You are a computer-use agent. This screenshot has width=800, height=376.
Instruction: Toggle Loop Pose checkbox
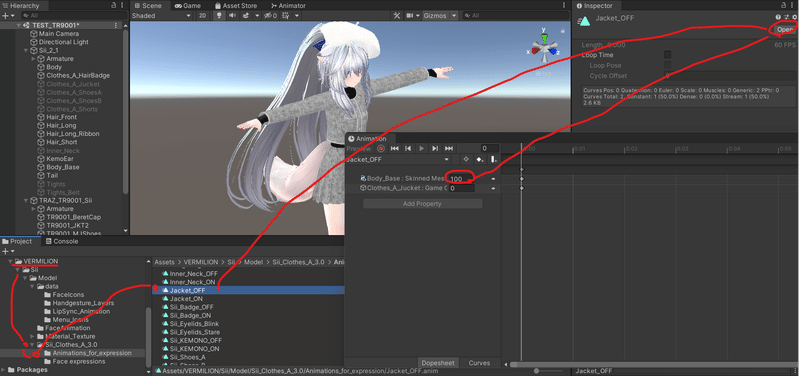[x=667, y=65]
